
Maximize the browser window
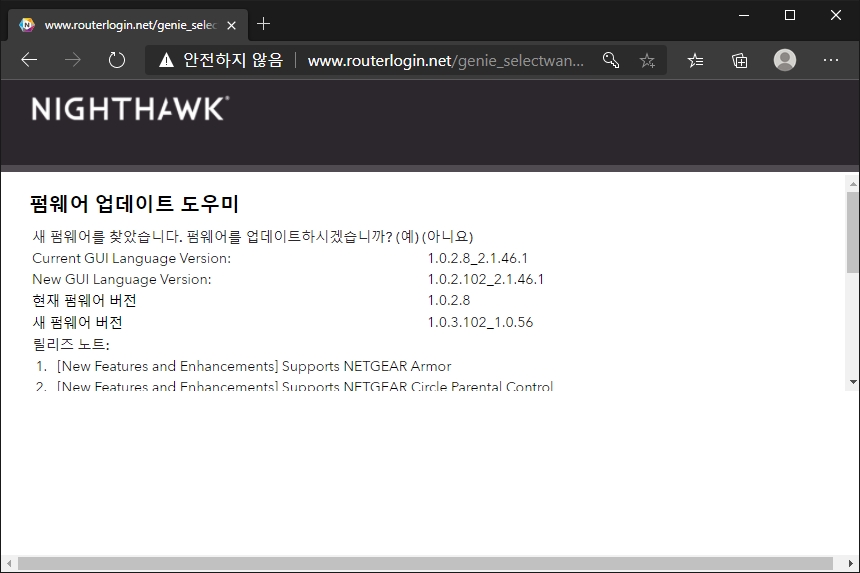[x=790, y=15]
